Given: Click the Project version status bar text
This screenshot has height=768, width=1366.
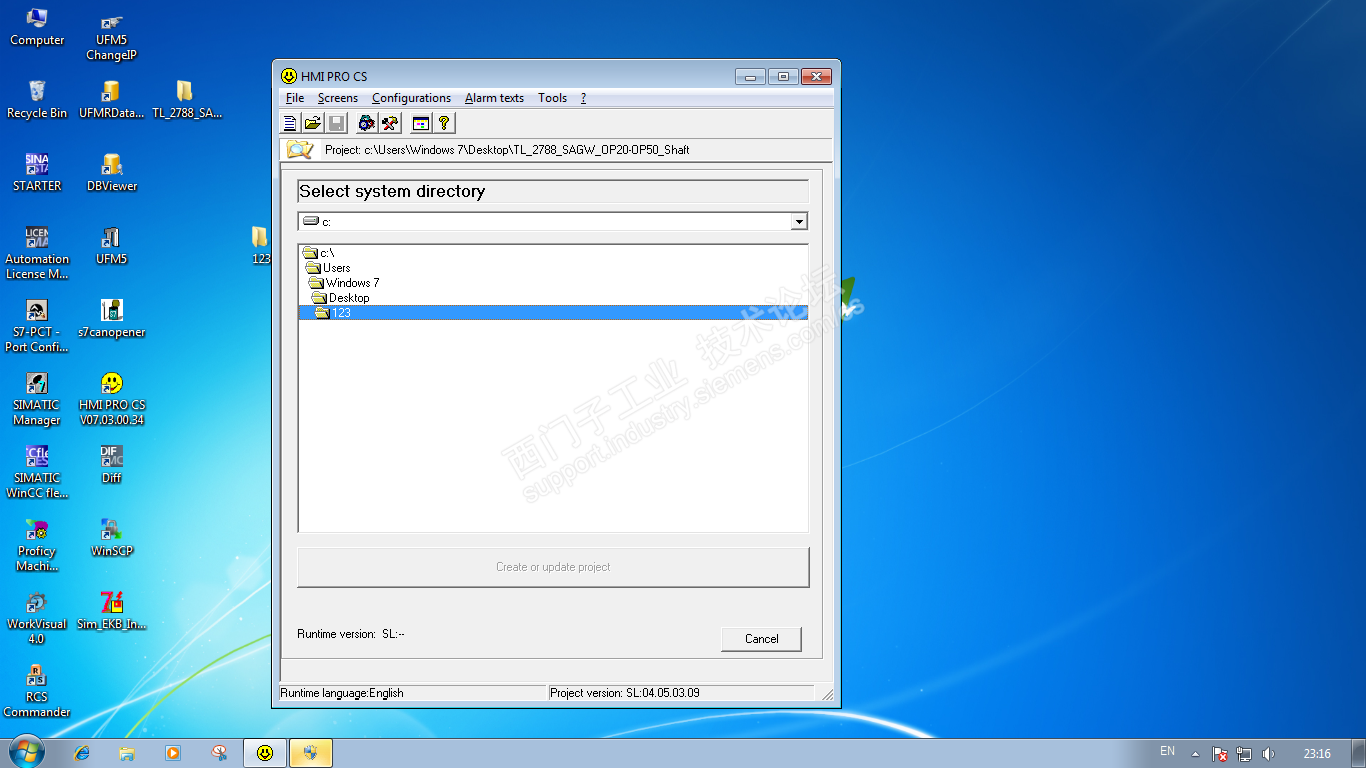Looking at the screenshot, I should 625,693.
